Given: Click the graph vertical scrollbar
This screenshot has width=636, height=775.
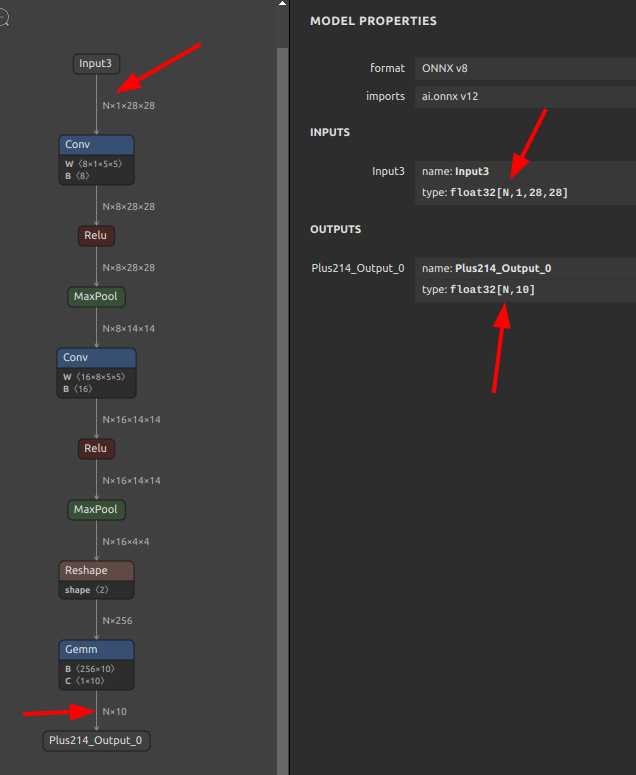Looking at the screenshot, I should pyautogui.click(x=282, y=410).
